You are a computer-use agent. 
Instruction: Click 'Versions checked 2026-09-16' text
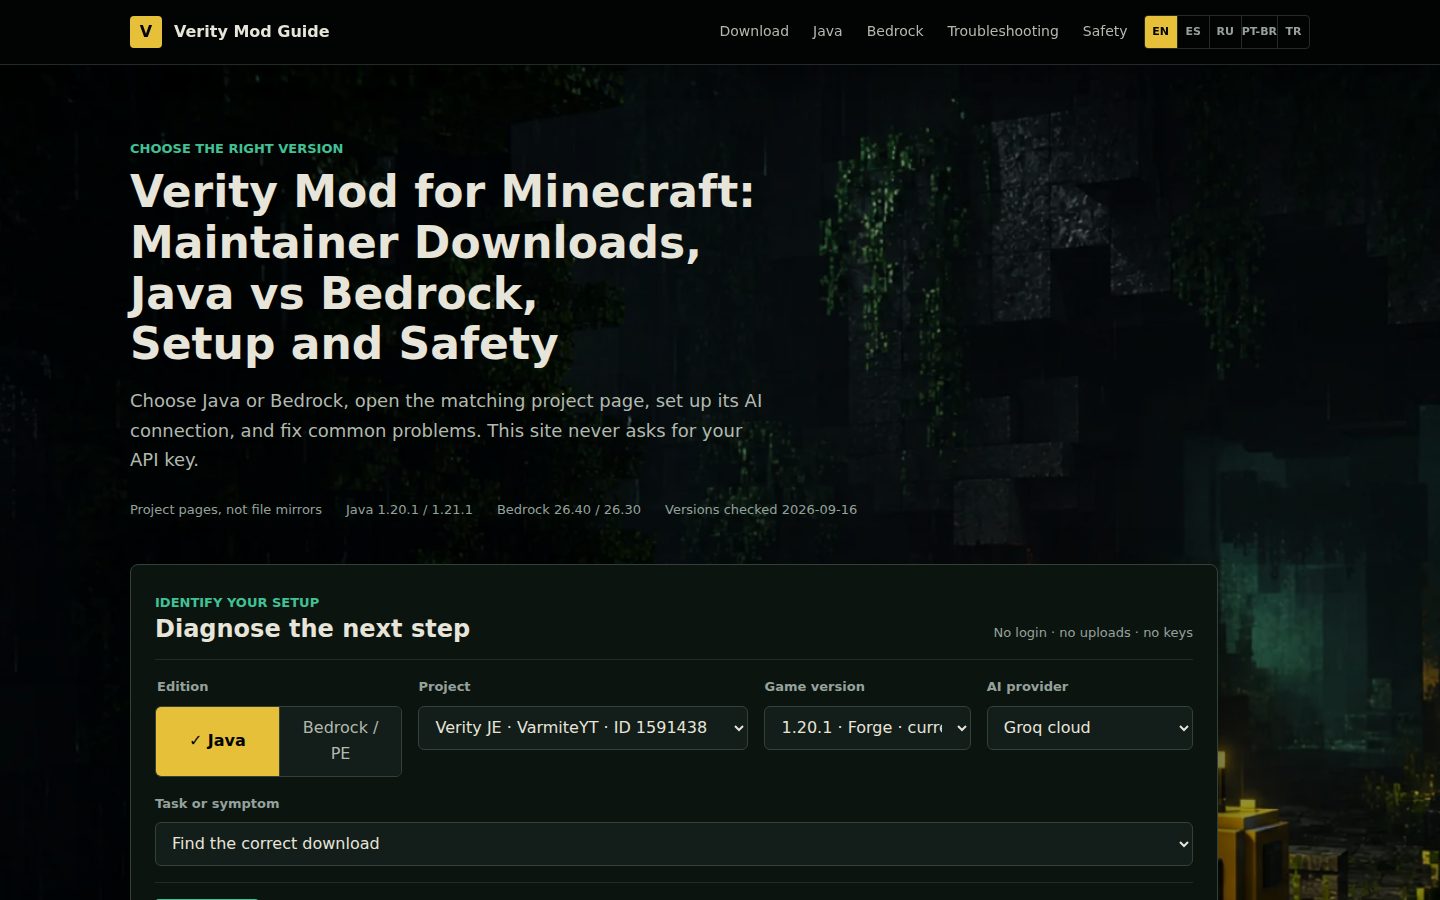pos(761,510)
